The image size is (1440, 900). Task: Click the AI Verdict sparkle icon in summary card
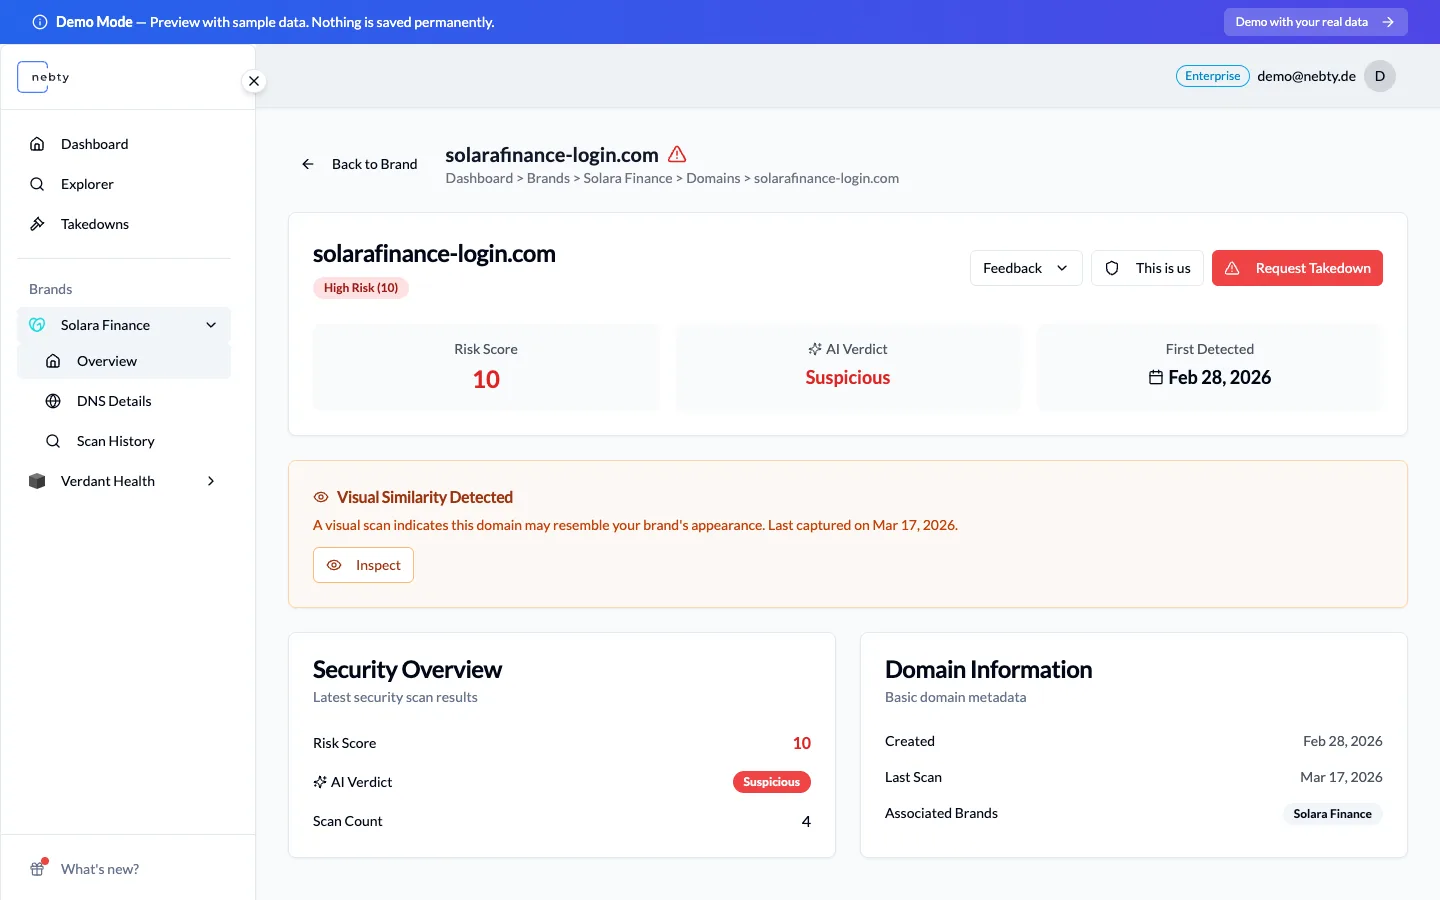[815, 349]
